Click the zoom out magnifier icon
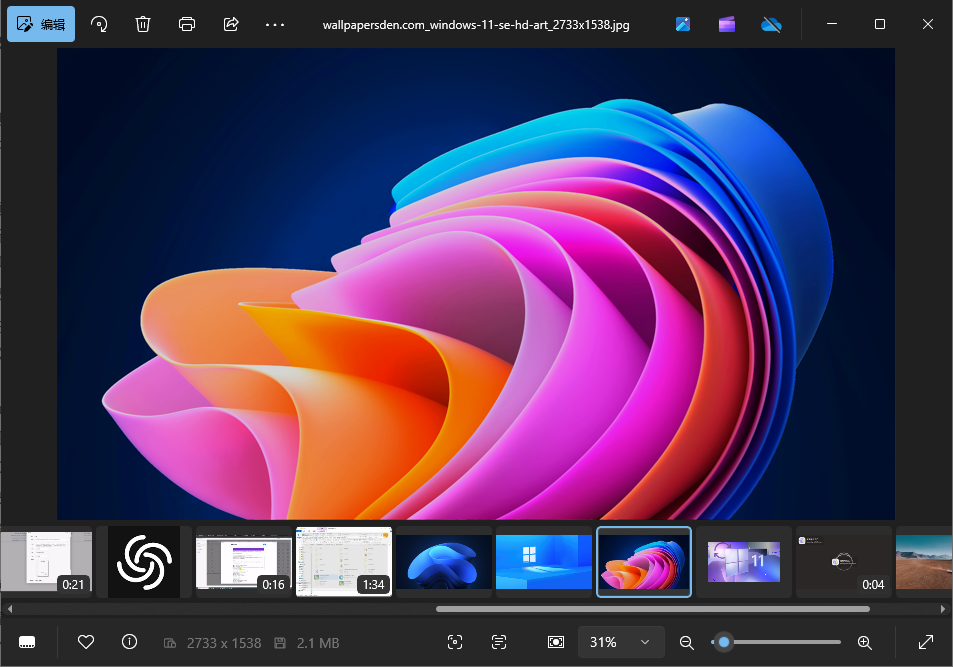 point(687,642)
